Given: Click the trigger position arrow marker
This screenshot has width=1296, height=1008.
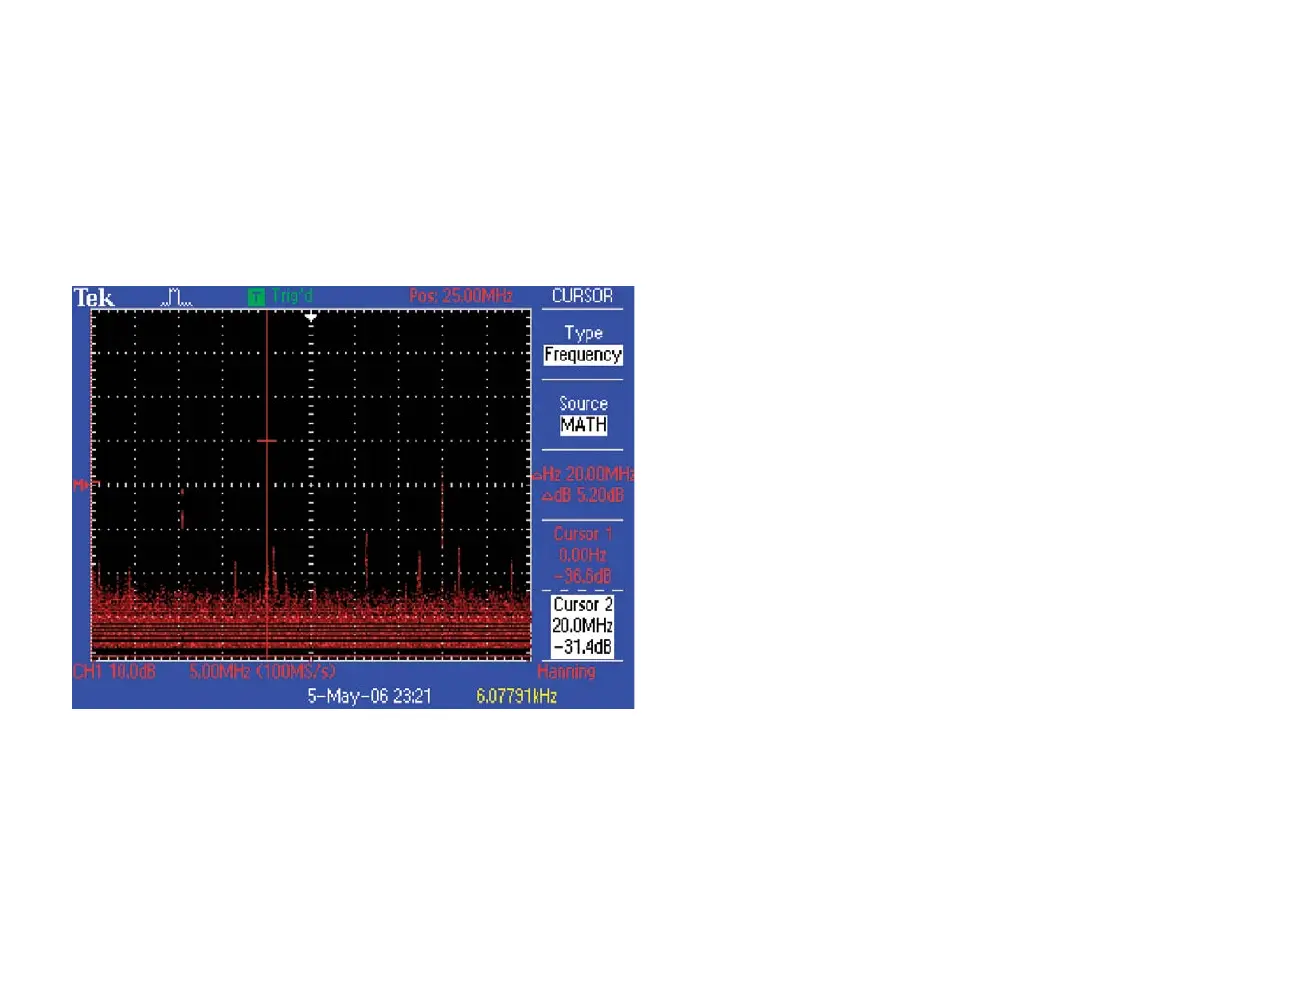Looking at the screenshot, I should pos(311,317).
